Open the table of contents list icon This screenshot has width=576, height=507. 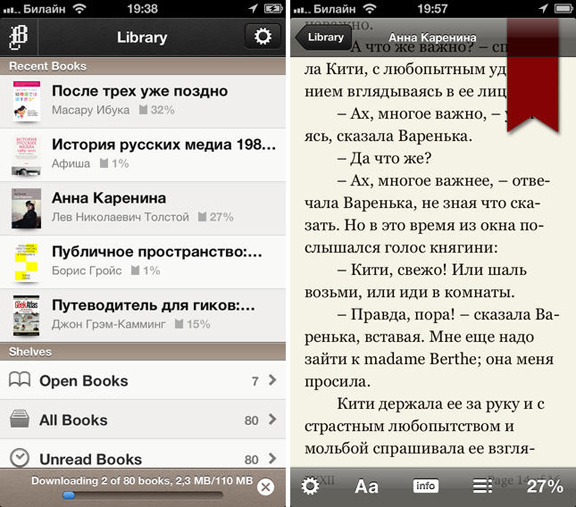[482, 486]
